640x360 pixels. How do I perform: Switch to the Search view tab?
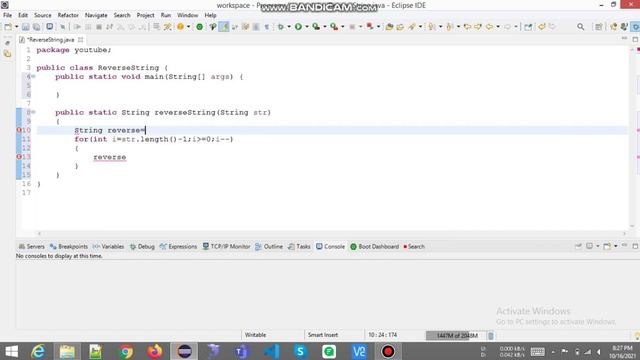coord(414,247)
